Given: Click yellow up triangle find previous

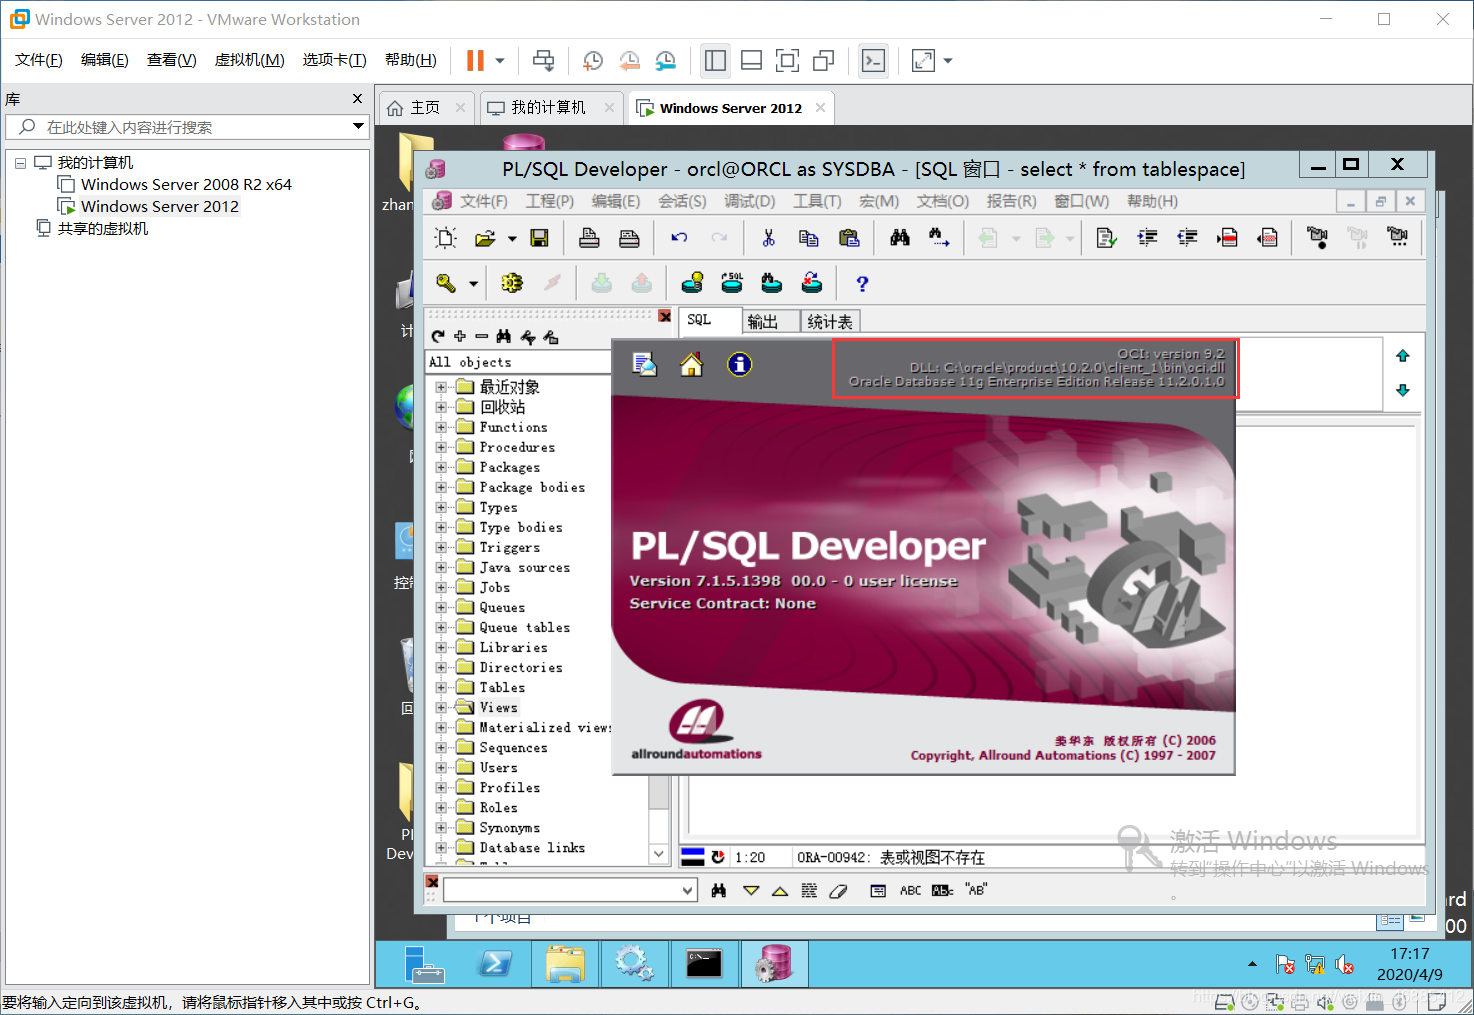Looking at the screenshot, I should pyautogui.click(x=780, y=890).
